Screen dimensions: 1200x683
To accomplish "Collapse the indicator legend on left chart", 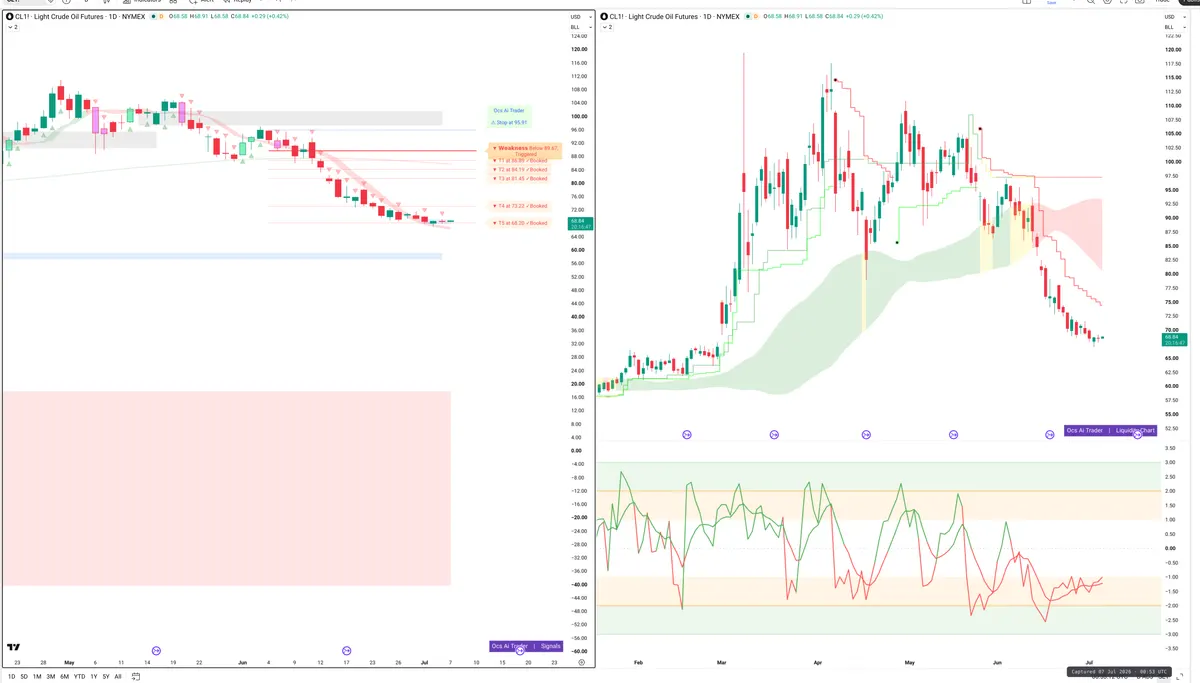I will tap(12, 27).
